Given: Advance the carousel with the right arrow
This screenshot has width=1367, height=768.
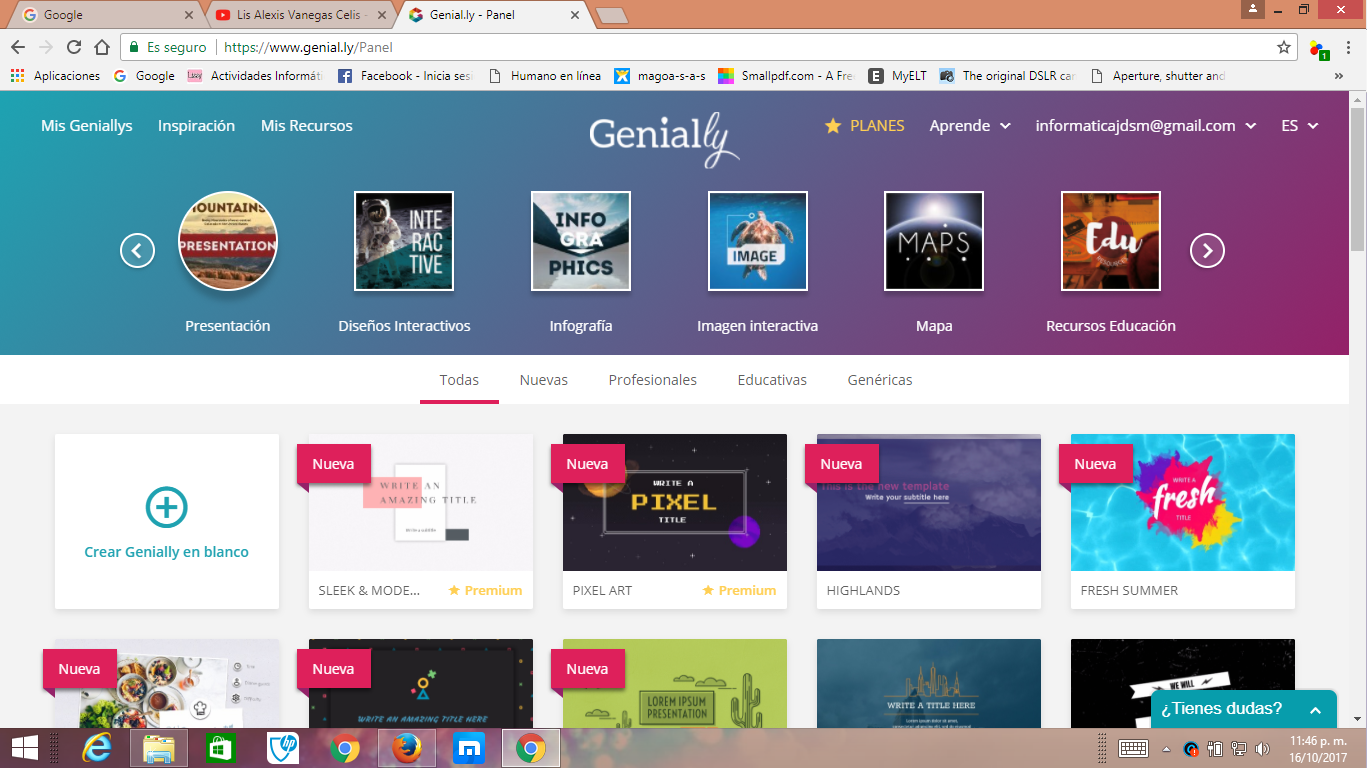Looking at the screenshot, I should point(1207,251).
